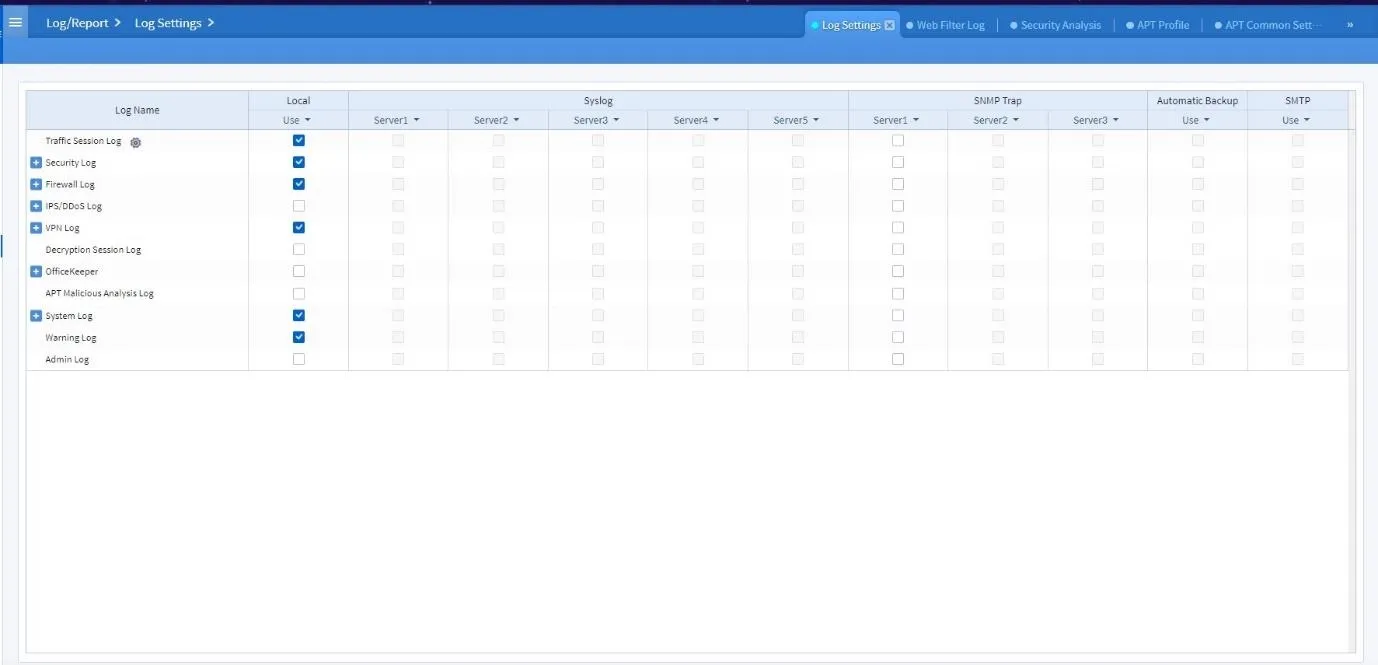
Task: Open the SNMP Trap Server3 dropdown
Action: [x=1097, y=119]
